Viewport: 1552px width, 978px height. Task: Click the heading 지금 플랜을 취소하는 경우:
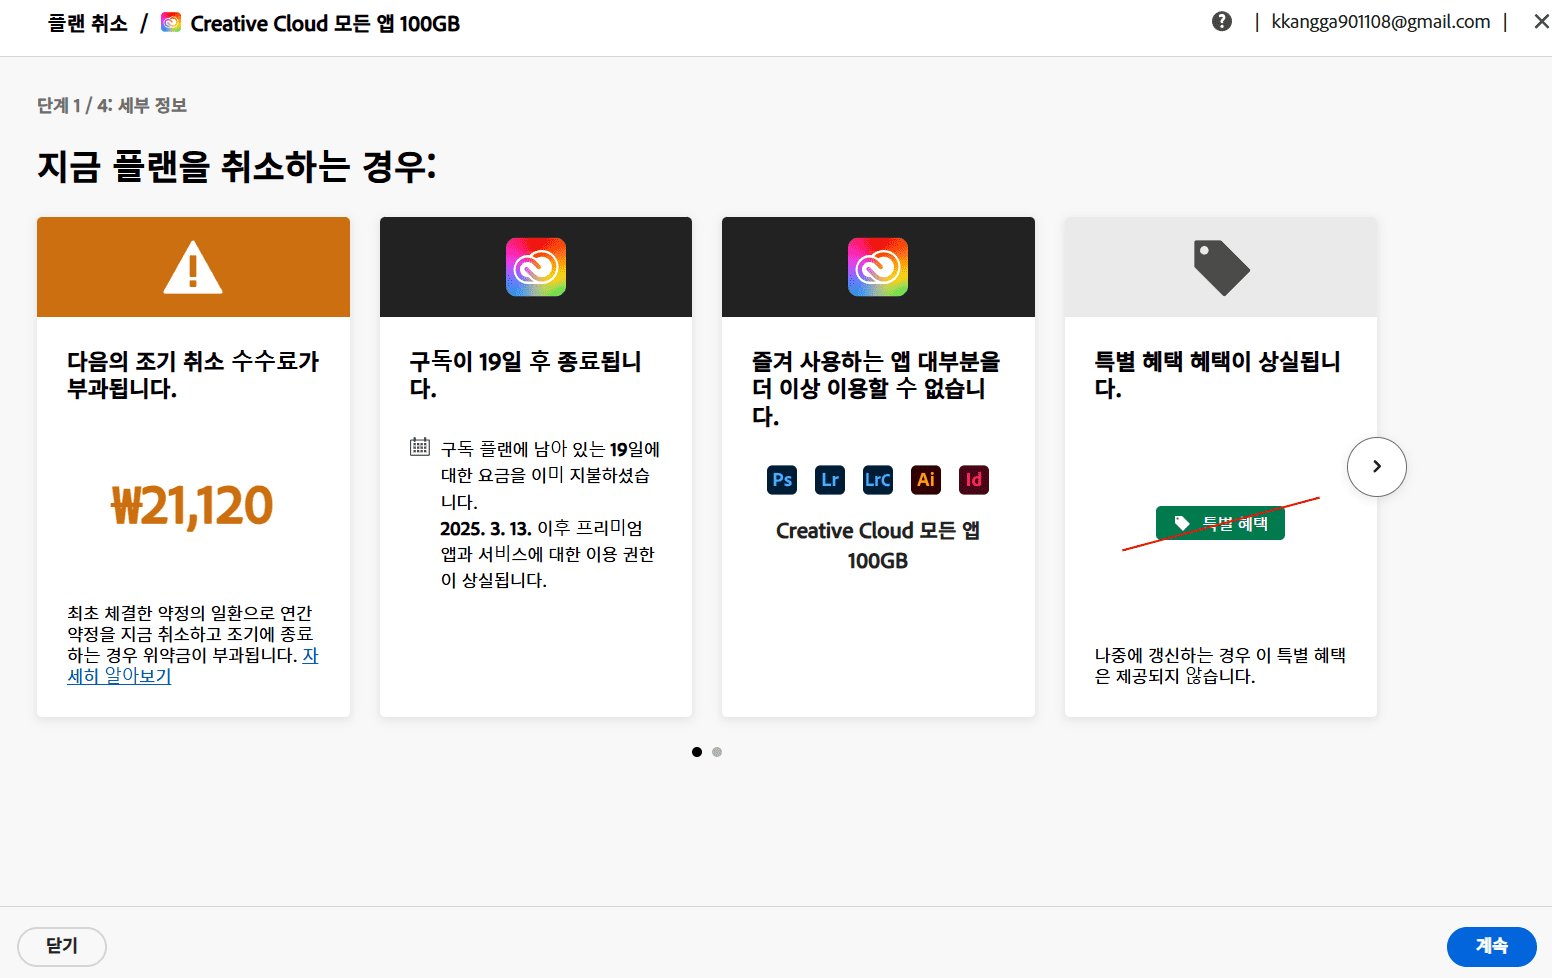[x=237, y=166]
